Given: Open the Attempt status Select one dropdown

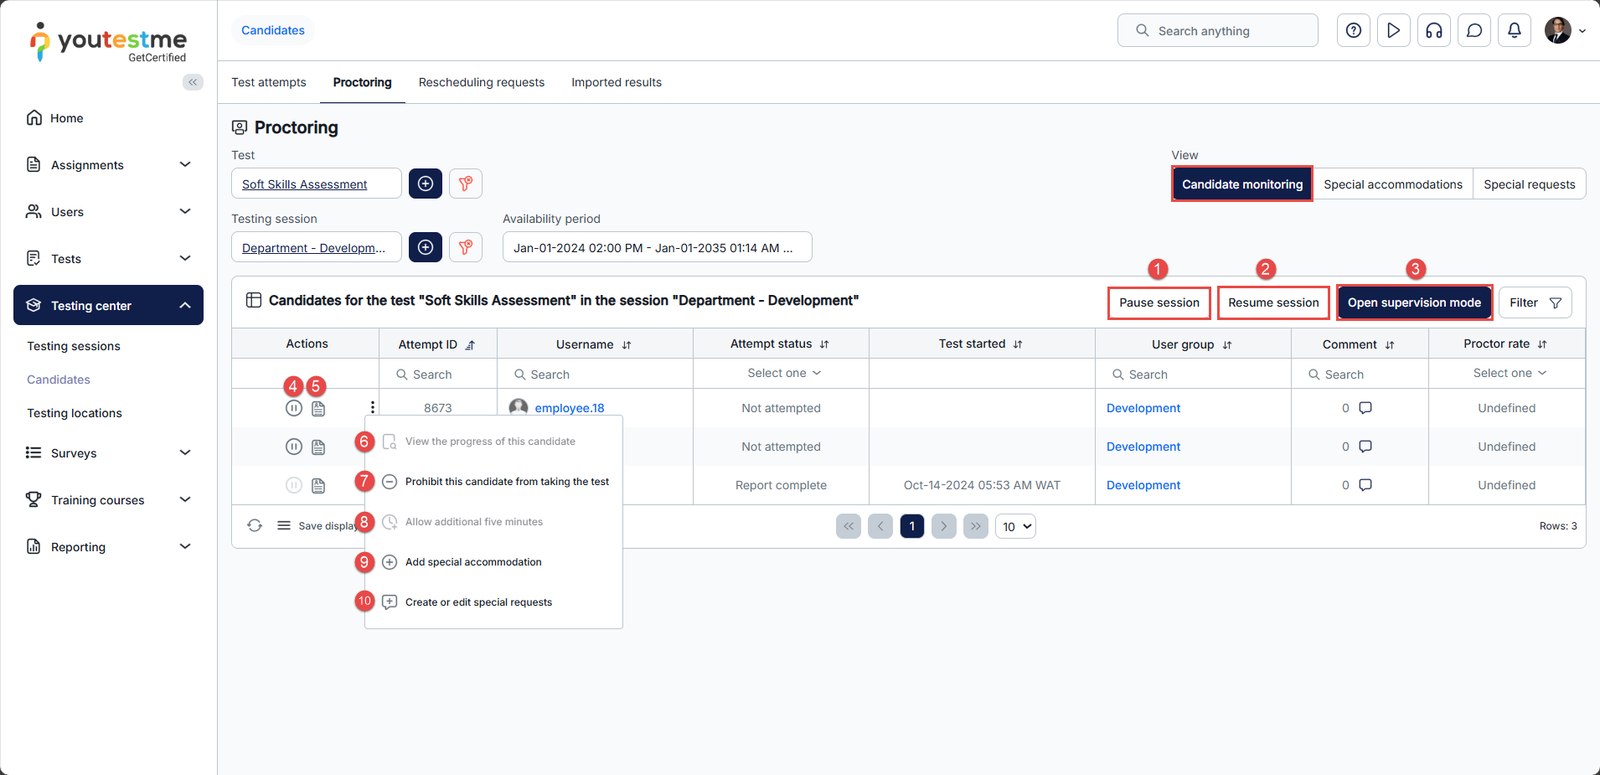Looking at the screenshot, I should [784, 373].
